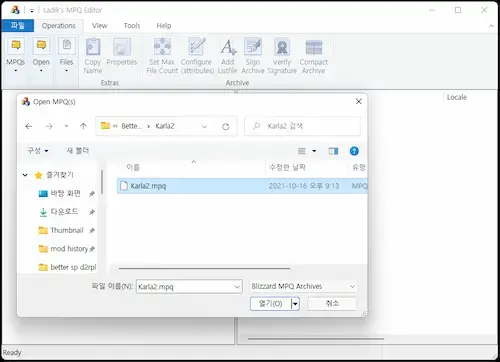The image size is (500, 362).
Task: Expand the address bar history dropdown
Action: [x=204, y=126]
